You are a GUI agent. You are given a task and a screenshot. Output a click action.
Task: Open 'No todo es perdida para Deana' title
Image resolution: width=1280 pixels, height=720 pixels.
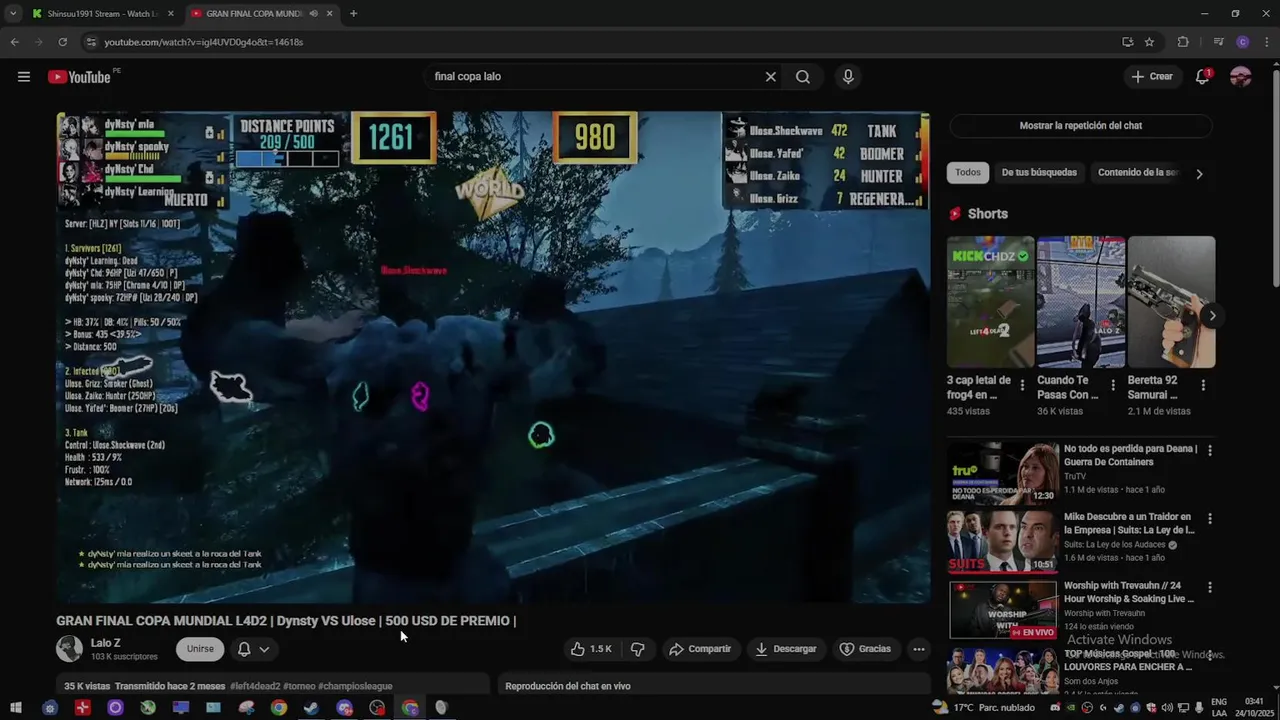(1130, 456)
